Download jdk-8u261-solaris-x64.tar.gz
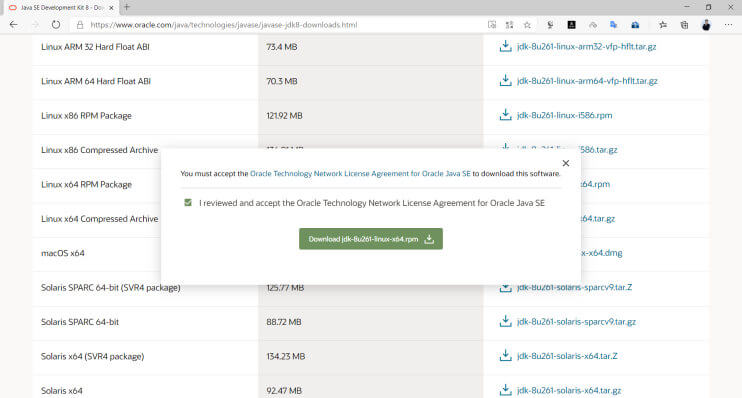Viewport: 742px width, 398px height. [569, 390]
